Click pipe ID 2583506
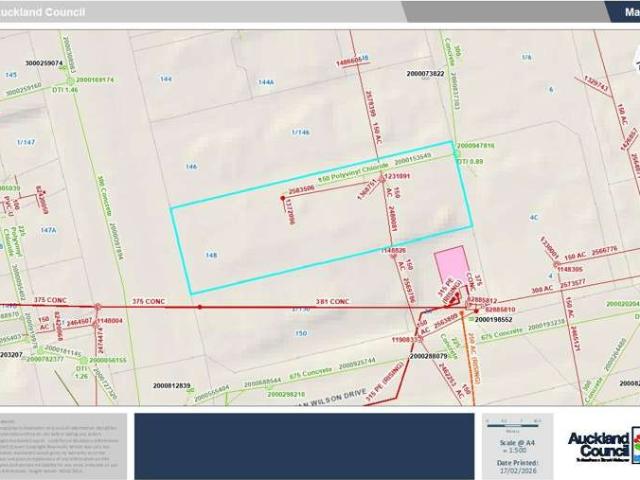The image size is (640, 480). point(301,189)
